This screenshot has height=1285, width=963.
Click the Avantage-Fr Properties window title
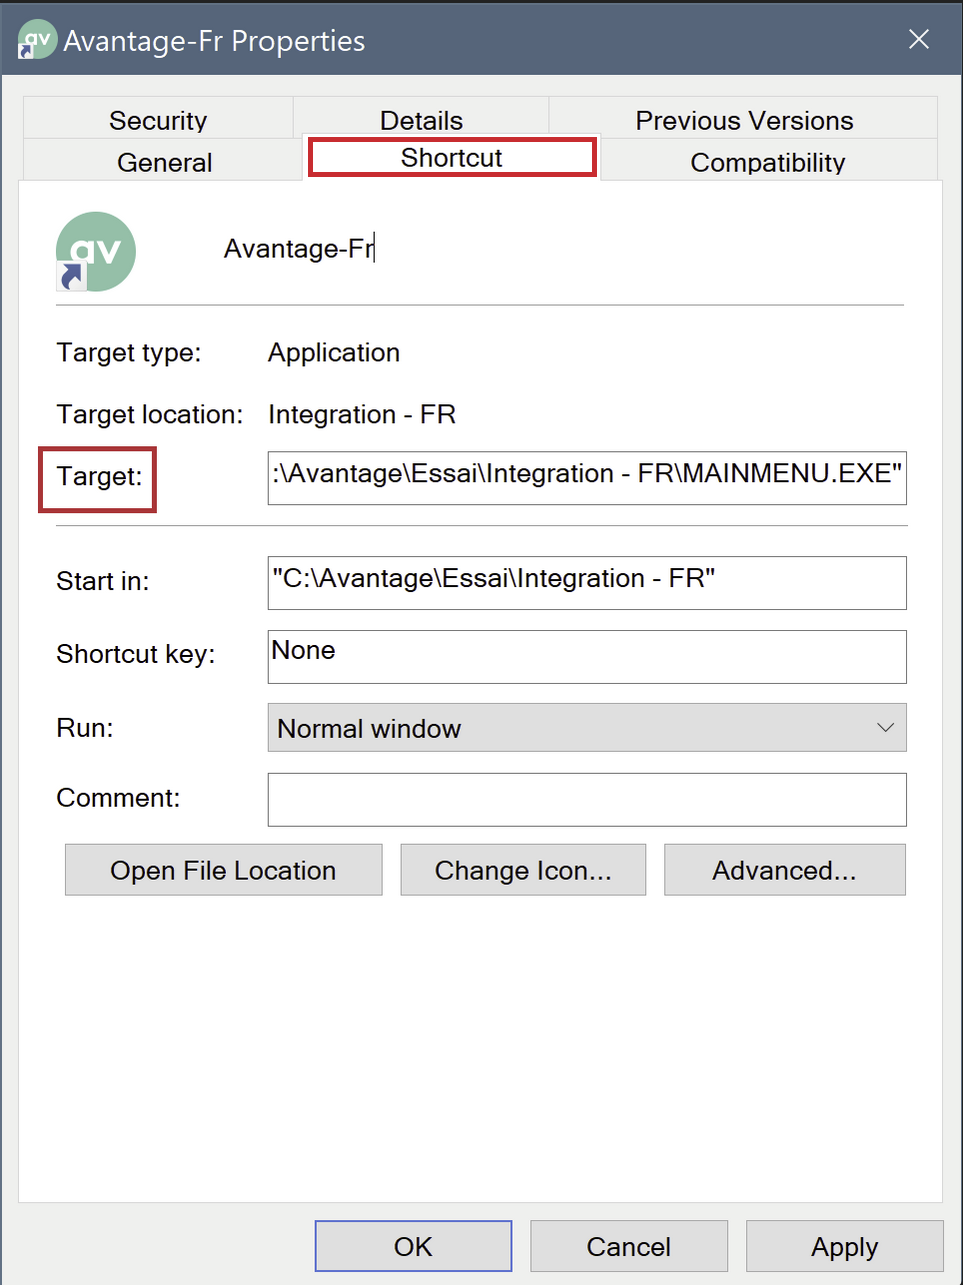pyautogui.click(x=214, y=41)
